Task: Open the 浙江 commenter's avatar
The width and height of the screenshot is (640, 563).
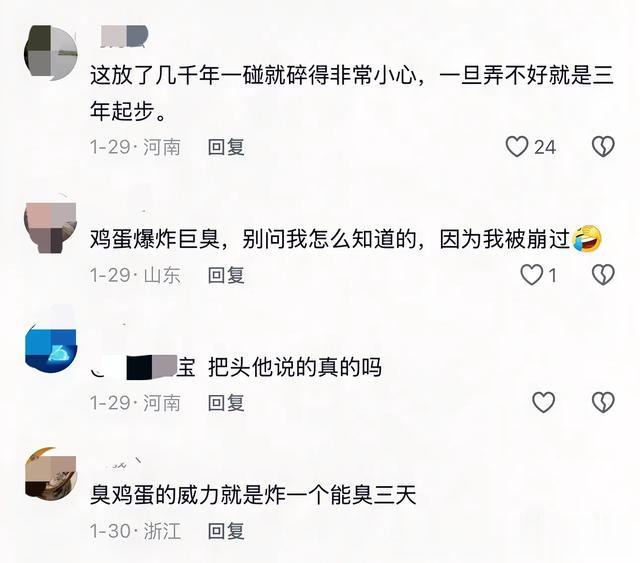Action: (x=51, y=473)
